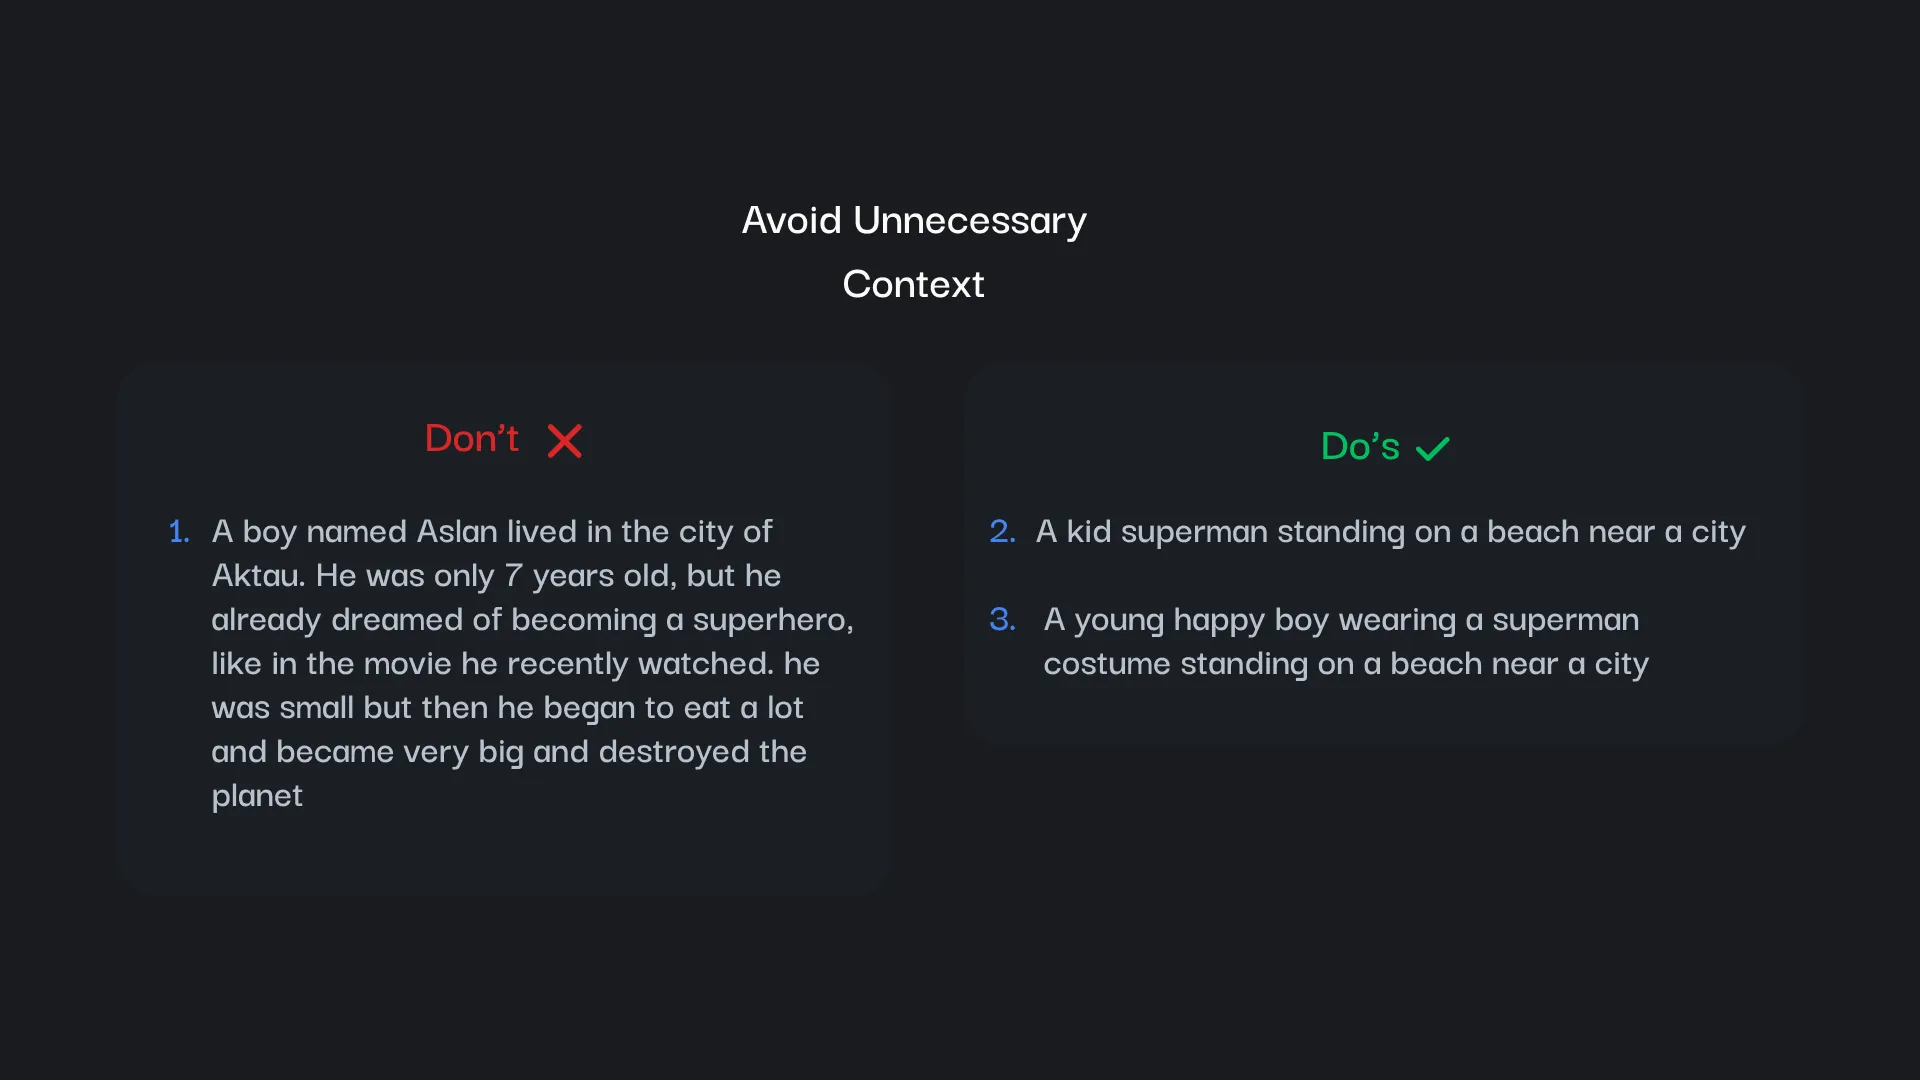
Task: Click the kid superman prompt text
Action: (x=1390, y=532)
